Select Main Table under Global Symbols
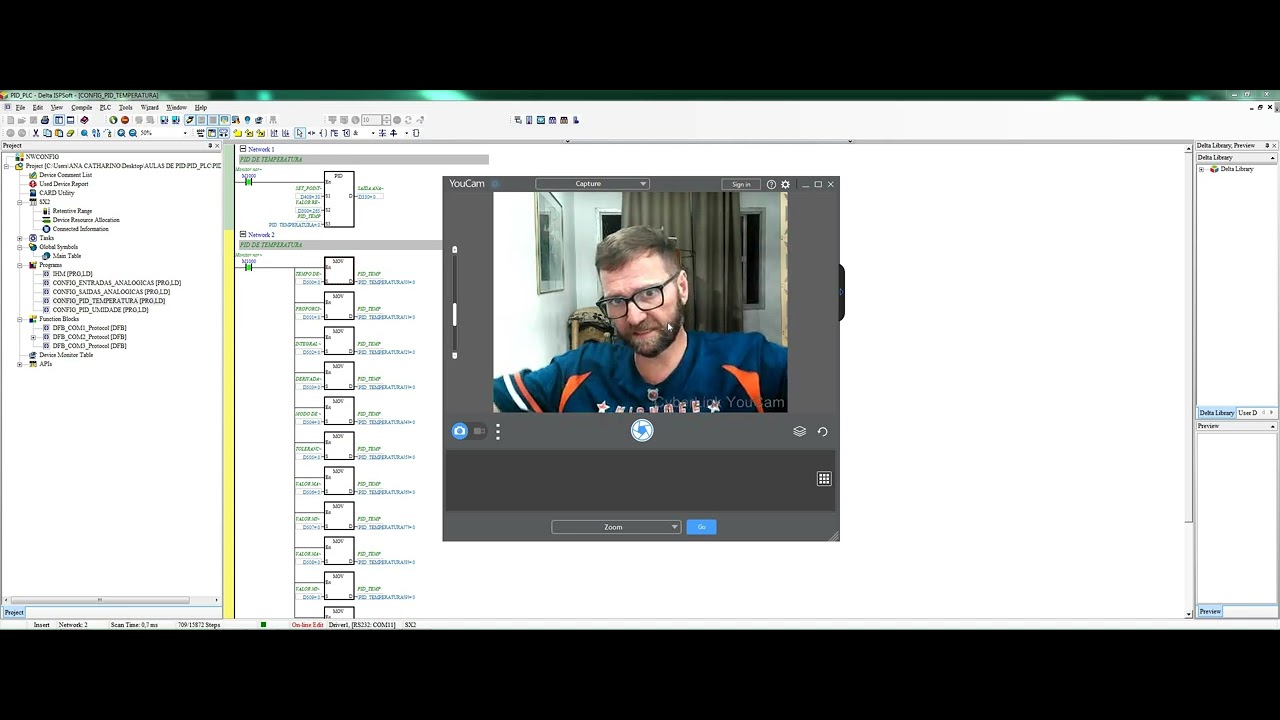 point(67,256)
